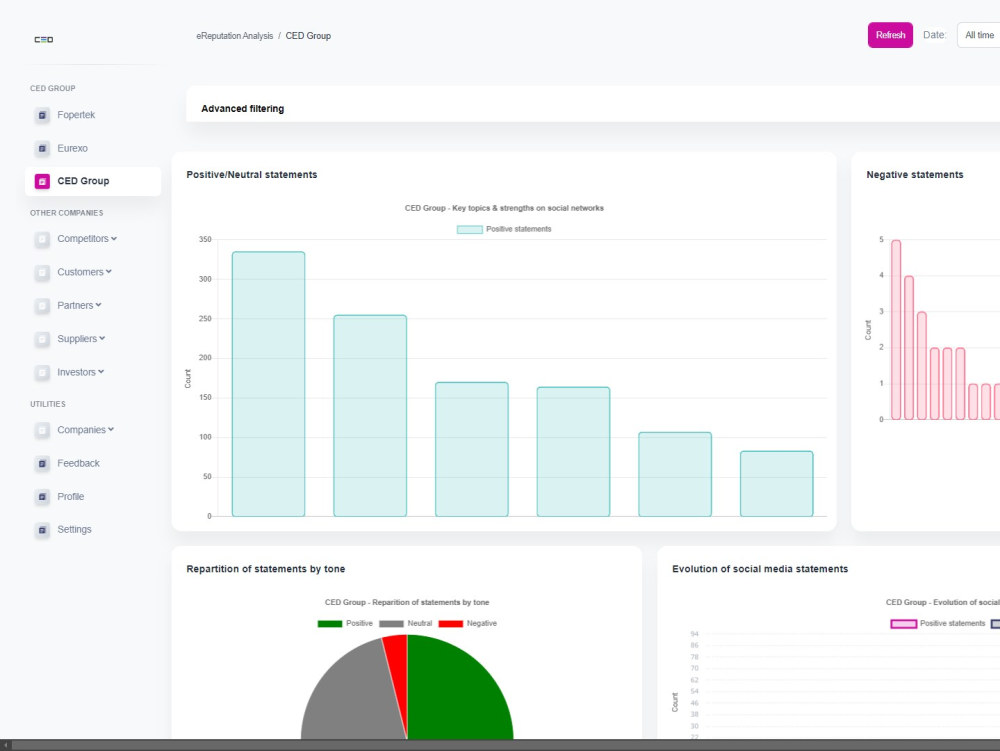Screen dimensions: 1000x751
Task: Click the OTHER COMPANIES section label
Action: point(66,213)
